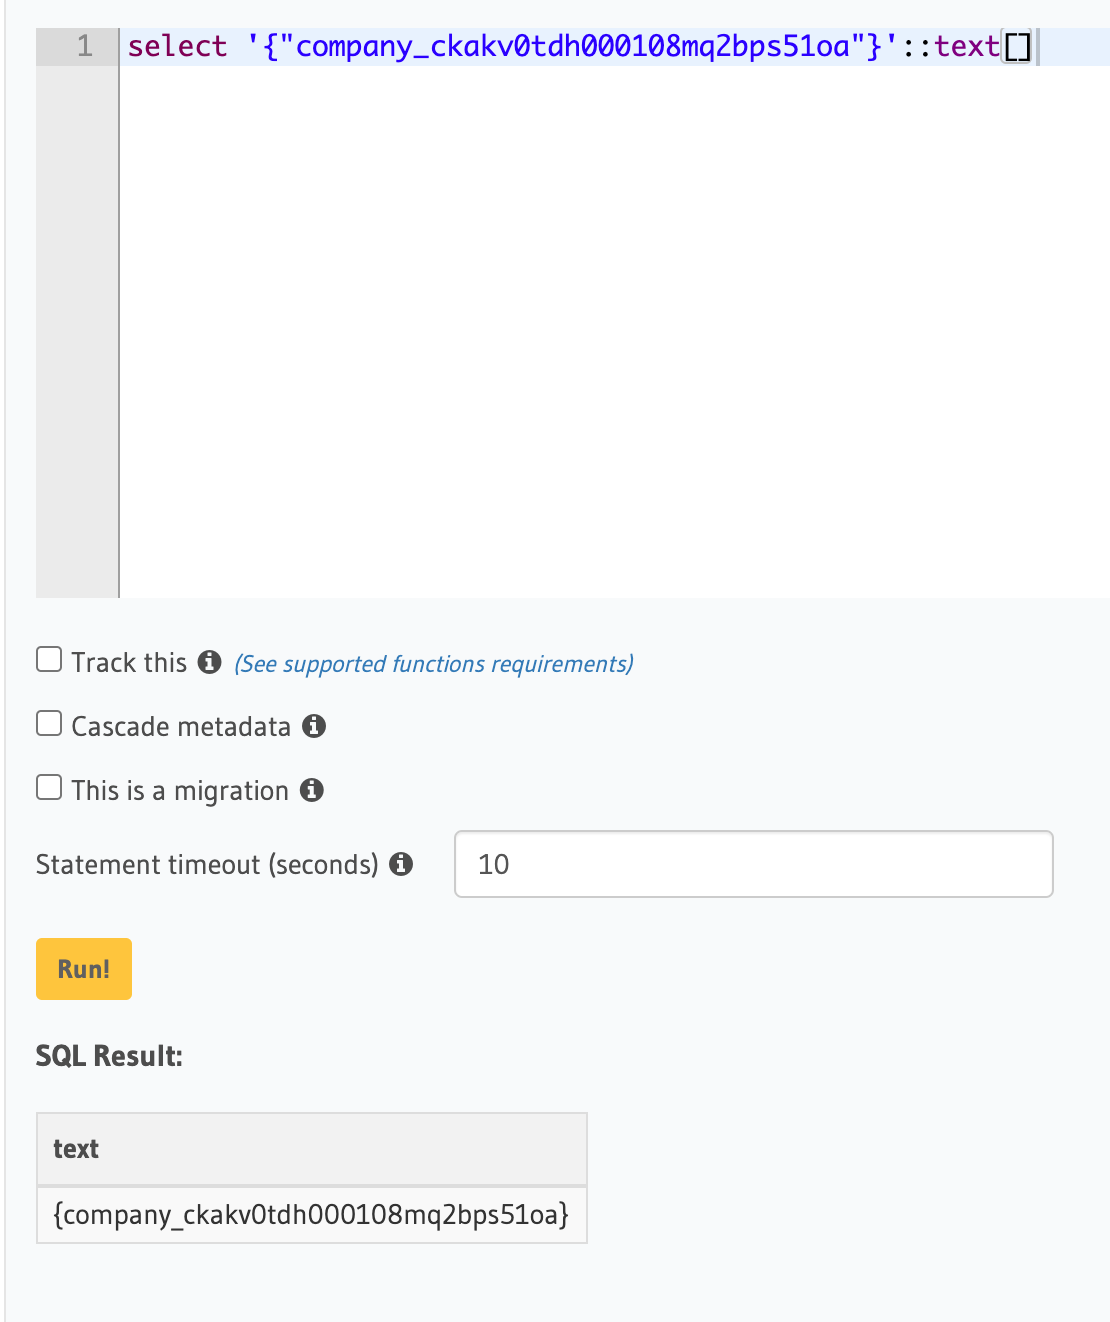The height and width of the screenshot is (1322, 1110).
Task: Click the select keyword in the query
Action: (177, 46)
